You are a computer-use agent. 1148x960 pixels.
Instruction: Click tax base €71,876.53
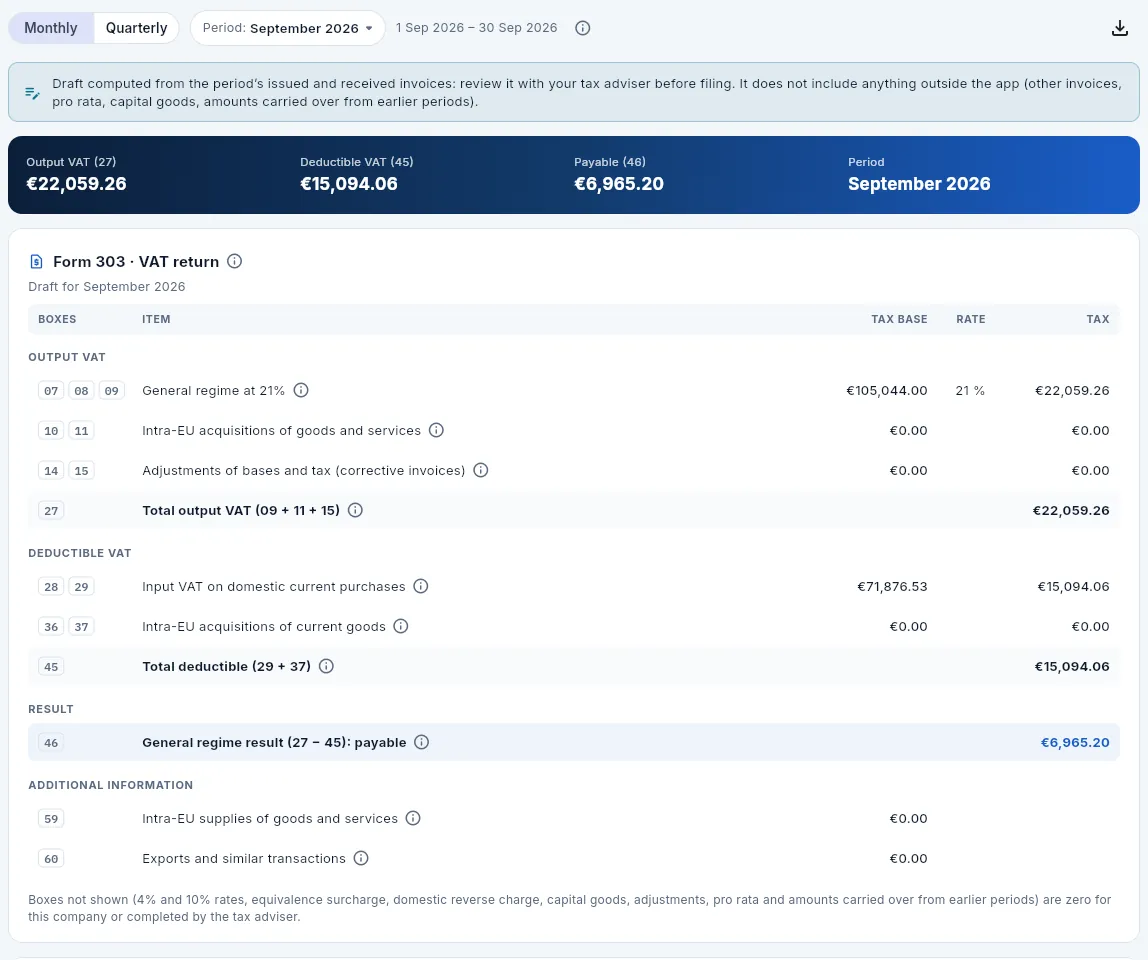pos(892,586)
